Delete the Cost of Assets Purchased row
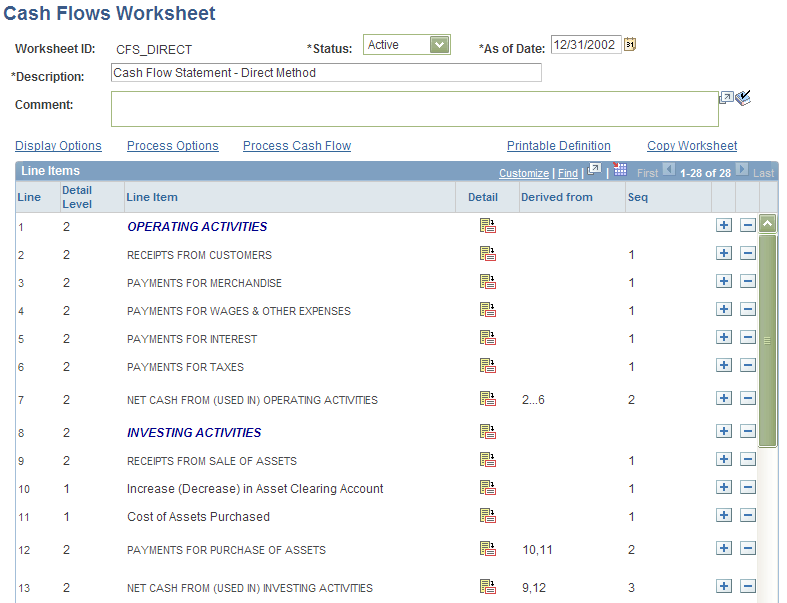 tap(747, 516)
